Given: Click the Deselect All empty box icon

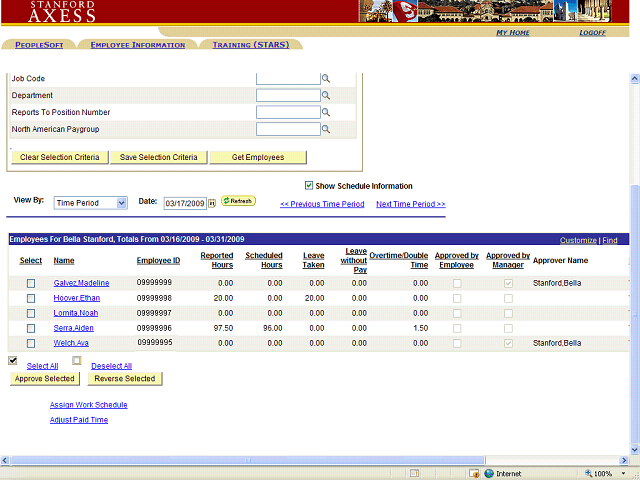Looking at the screenshot, I should pos(77,361).
